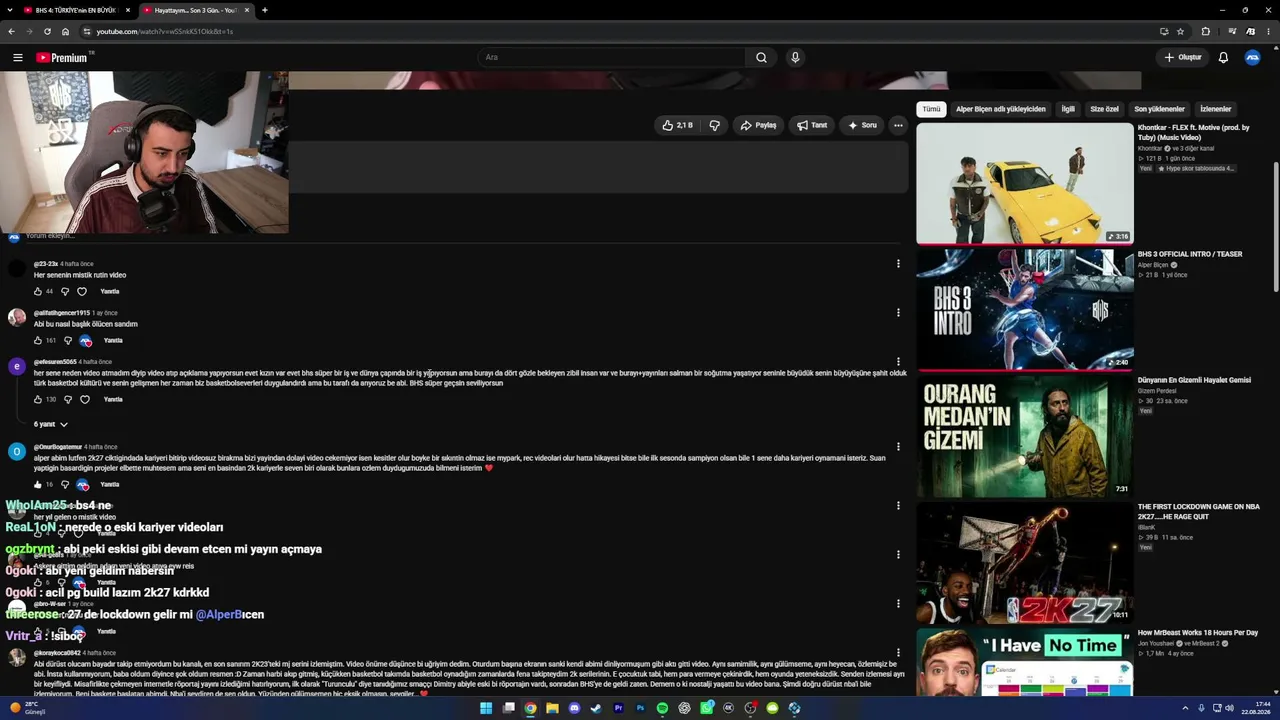Open Discord from the taskbar

574,708
